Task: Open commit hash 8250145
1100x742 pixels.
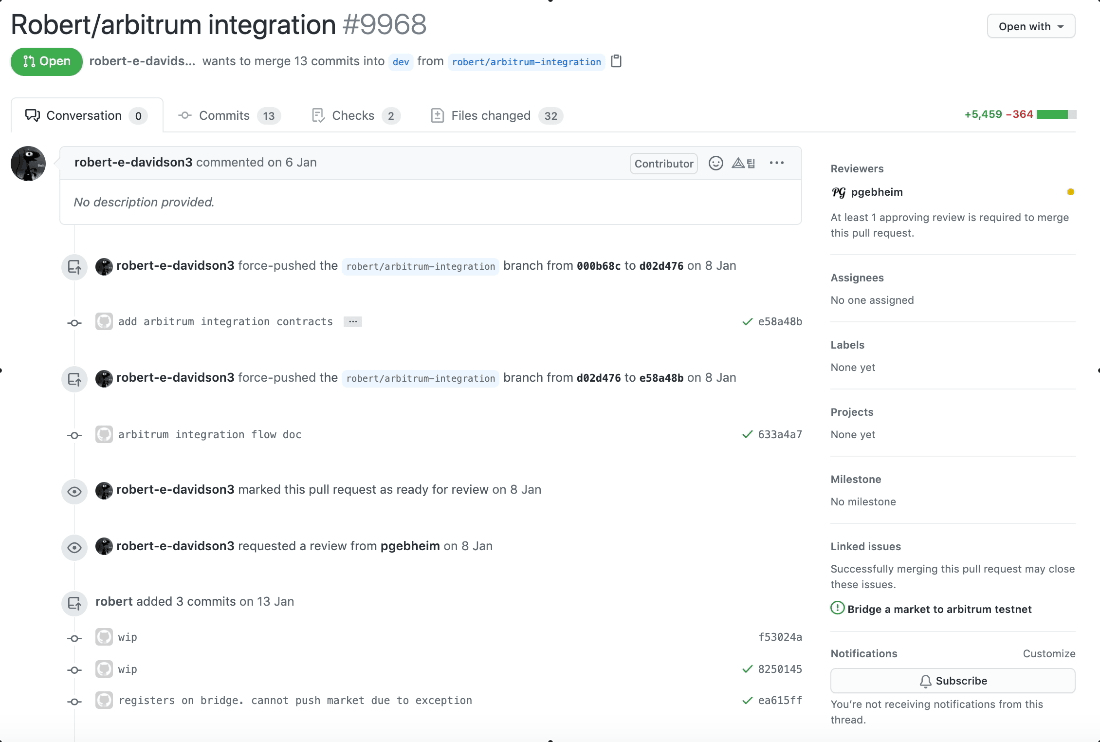Action: (x=780, y=669)
